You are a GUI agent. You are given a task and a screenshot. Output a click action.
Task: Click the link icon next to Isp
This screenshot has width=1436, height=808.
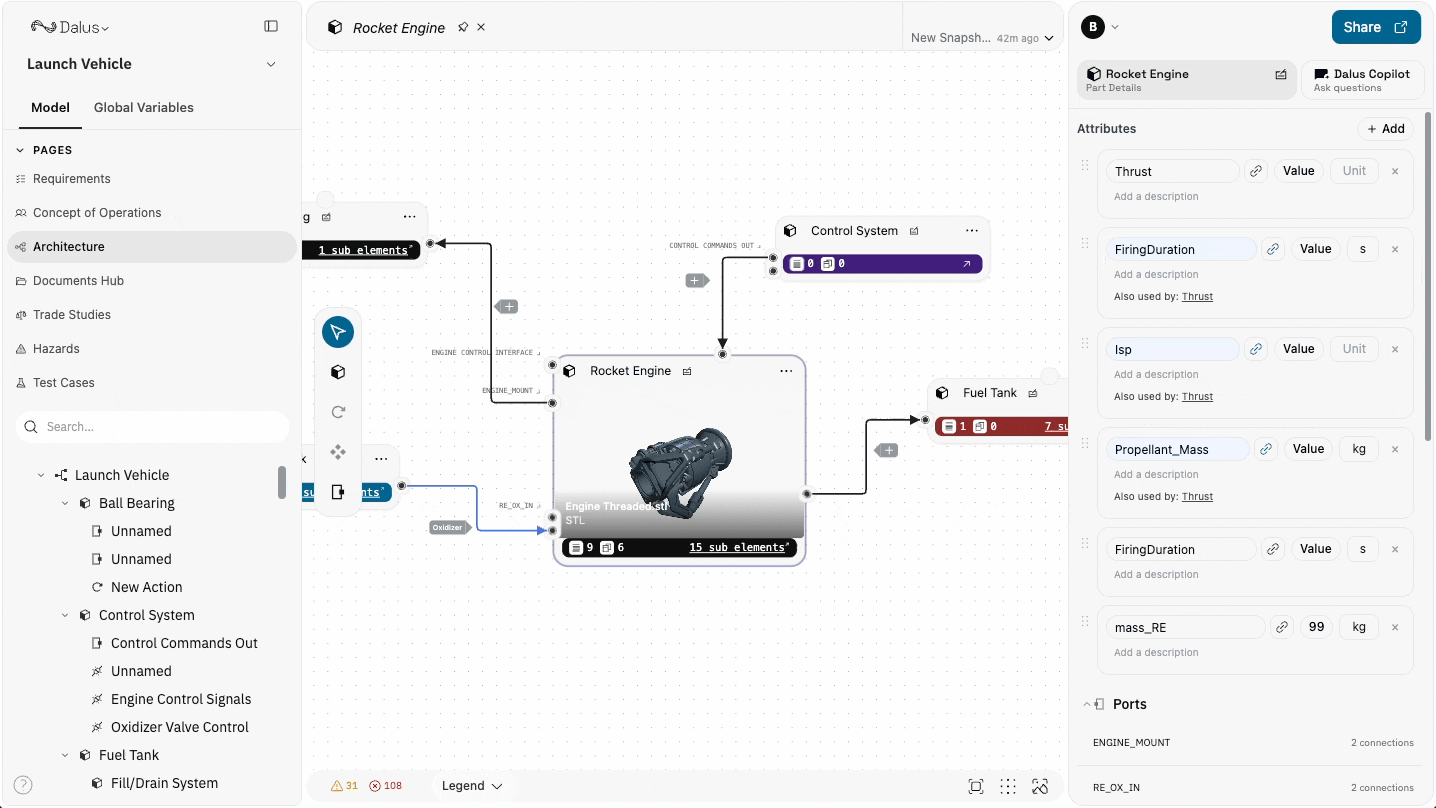coord(1256,349)
